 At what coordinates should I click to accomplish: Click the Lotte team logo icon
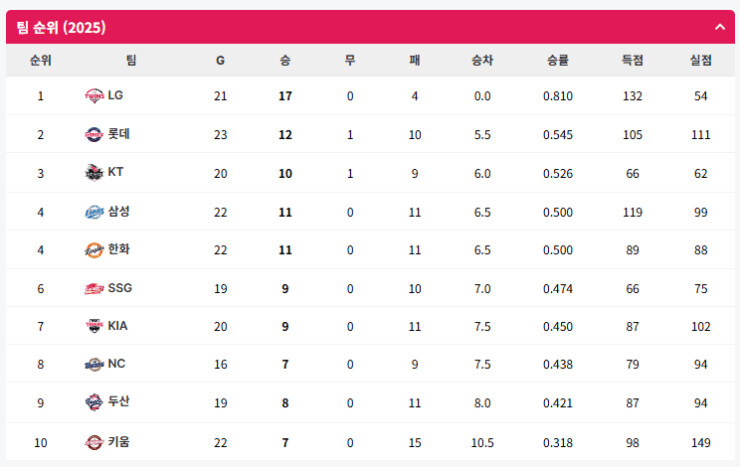(94, 134)
